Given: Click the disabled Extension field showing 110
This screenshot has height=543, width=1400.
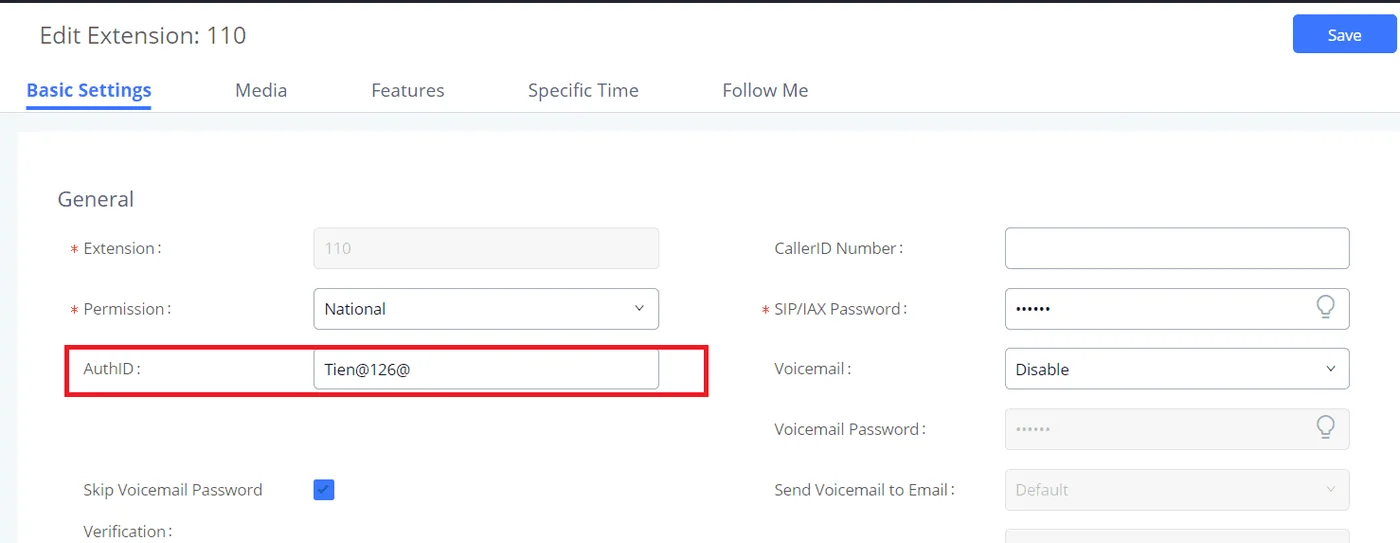Looking at the screenshot, I should [486, 248].
